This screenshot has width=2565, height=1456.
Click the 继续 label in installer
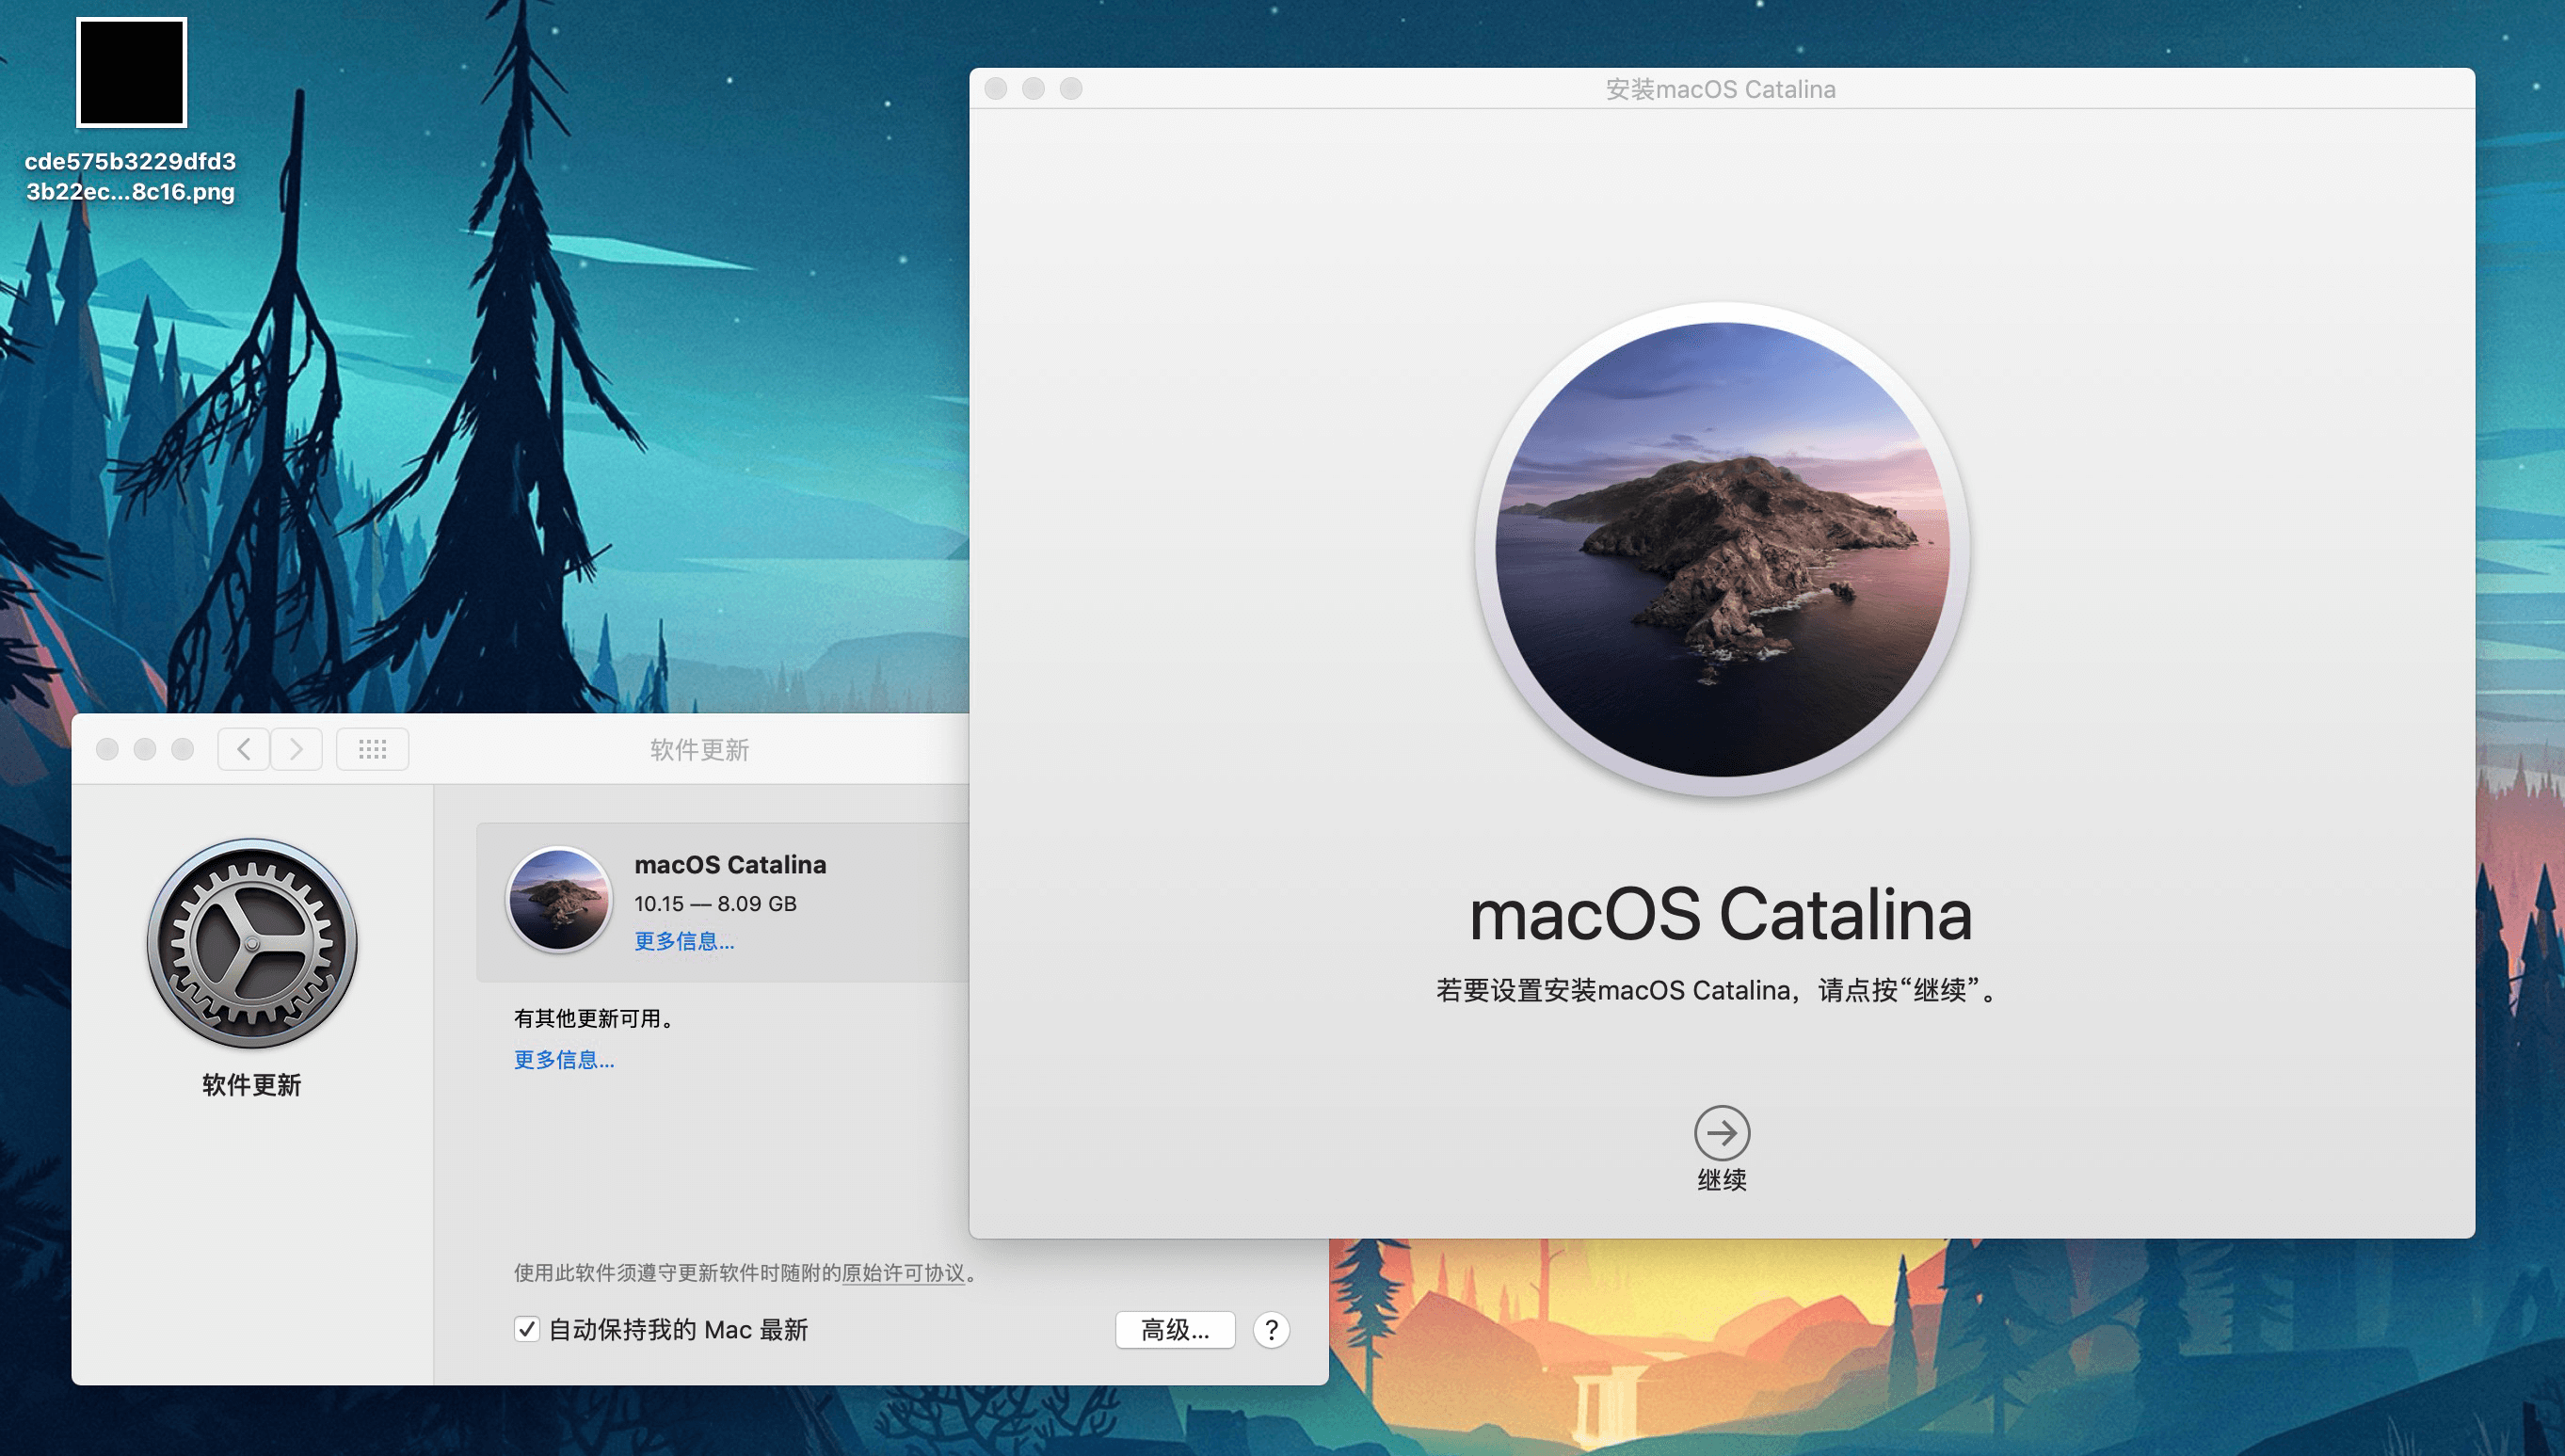[1721, 1179]
